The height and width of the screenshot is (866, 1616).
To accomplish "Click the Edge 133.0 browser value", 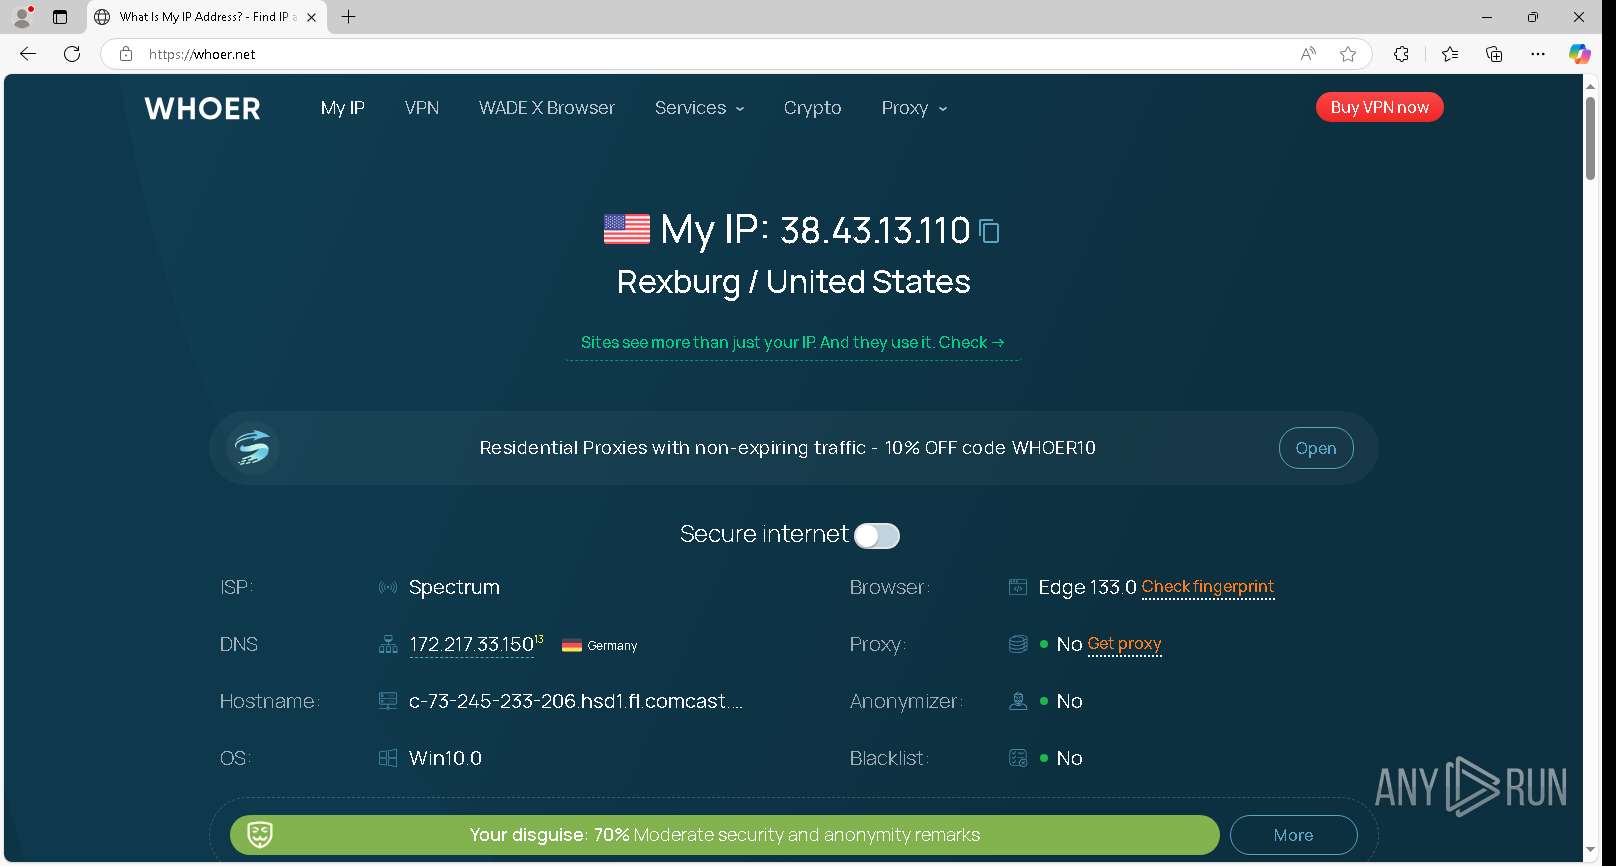I will pos(1087,587).
